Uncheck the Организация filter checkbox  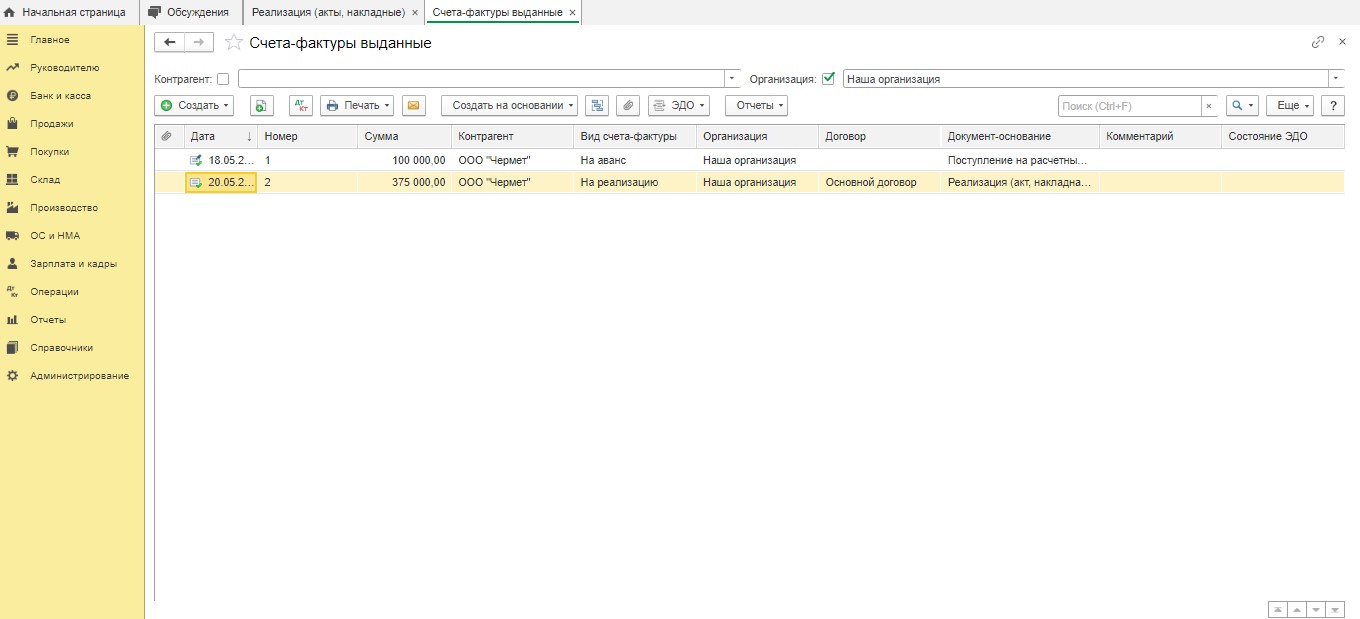(x=828, y=79)
